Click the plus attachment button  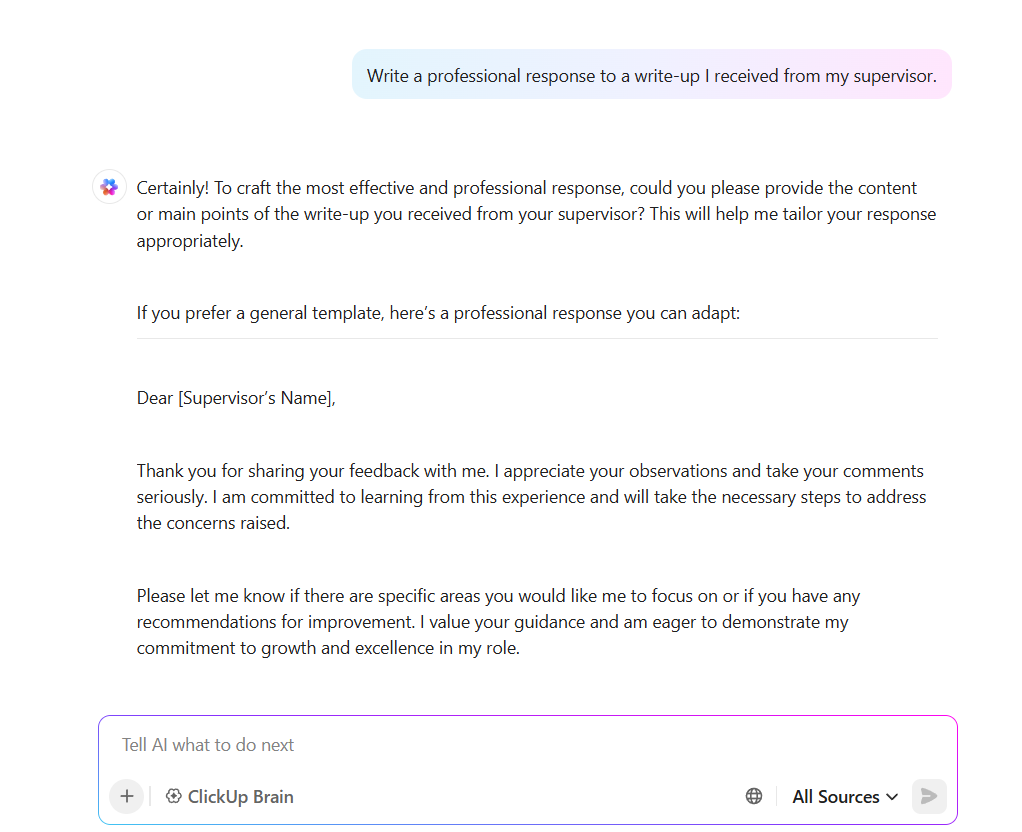click(126, 796)
